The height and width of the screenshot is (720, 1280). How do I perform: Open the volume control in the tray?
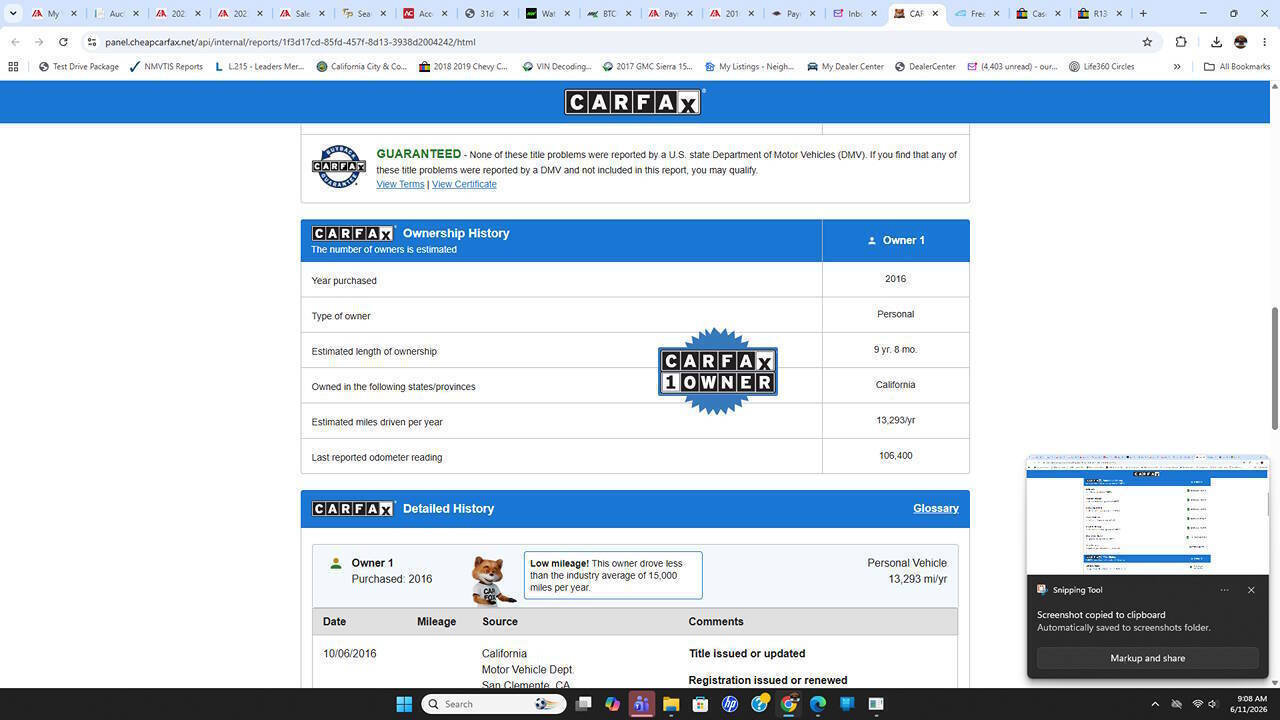click(x=1212, y=704)
